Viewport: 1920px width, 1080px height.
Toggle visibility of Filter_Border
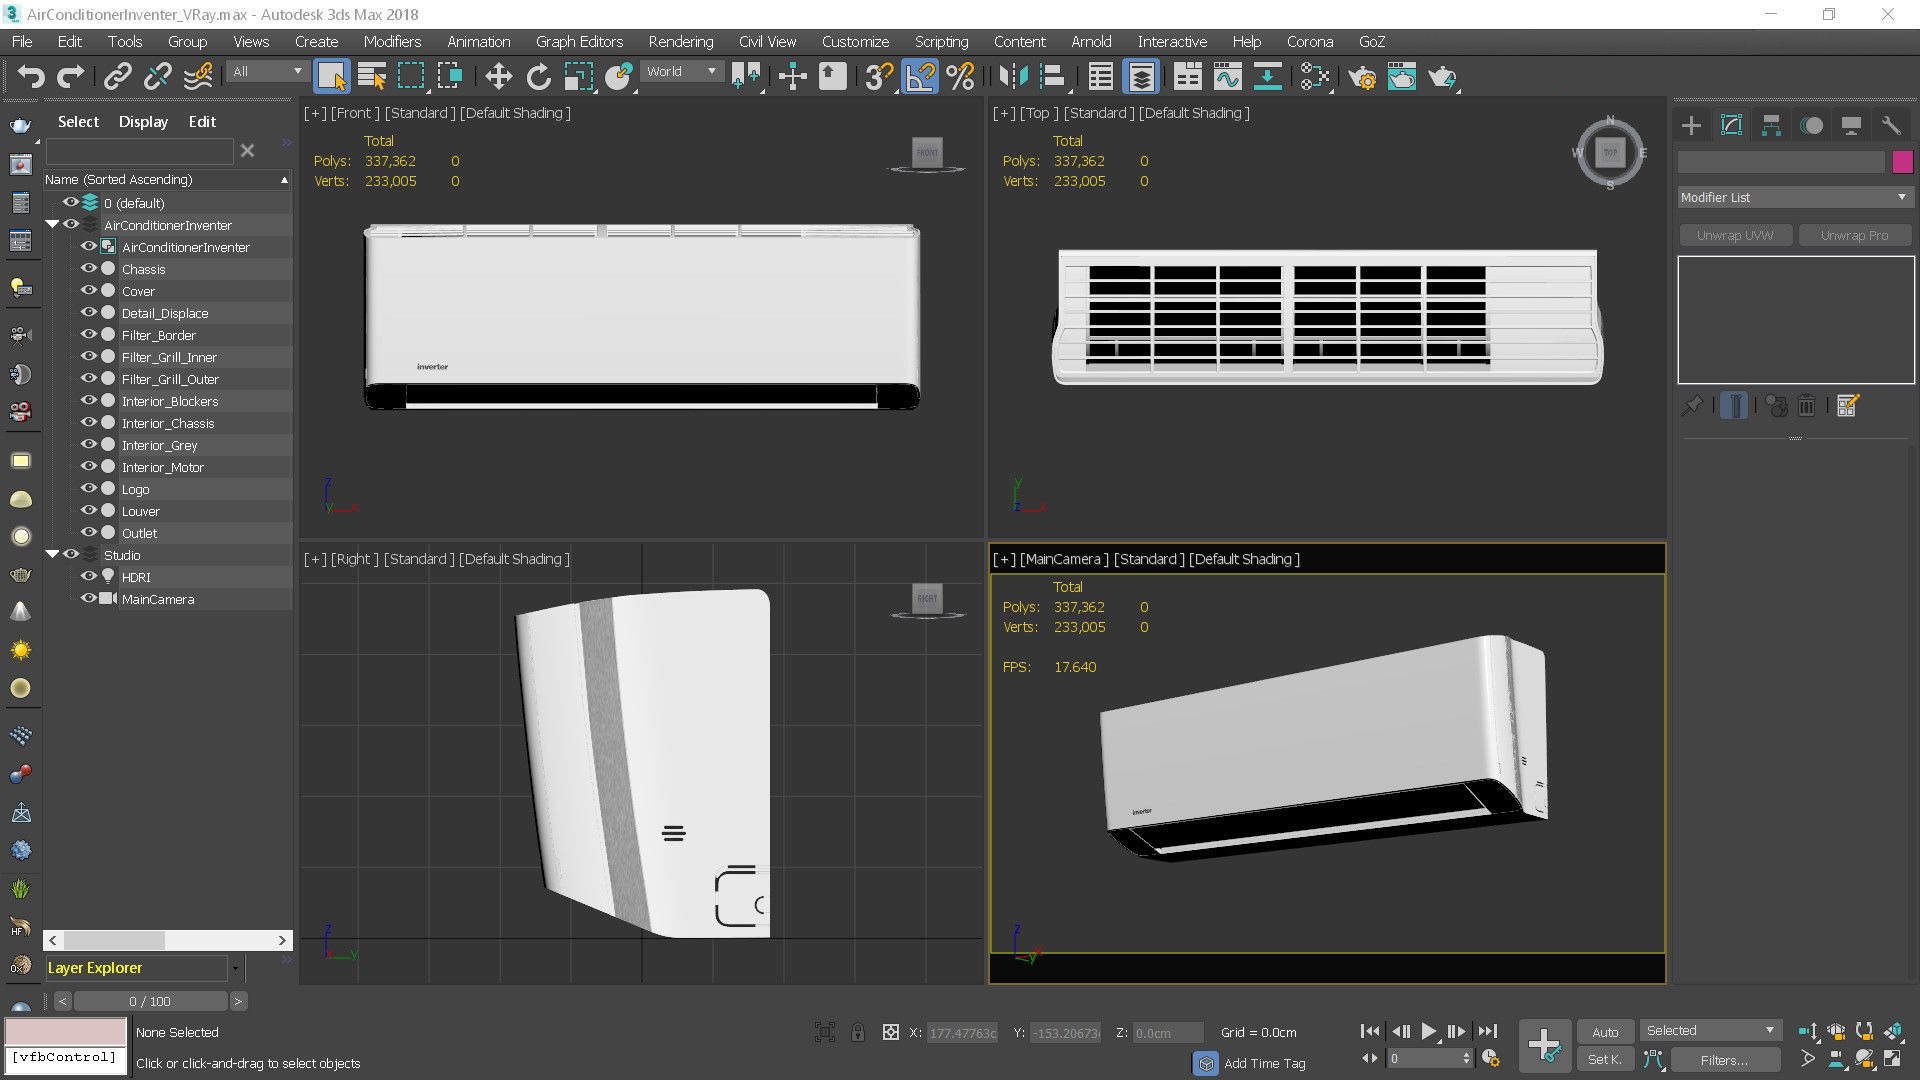(x=88, y=335)
